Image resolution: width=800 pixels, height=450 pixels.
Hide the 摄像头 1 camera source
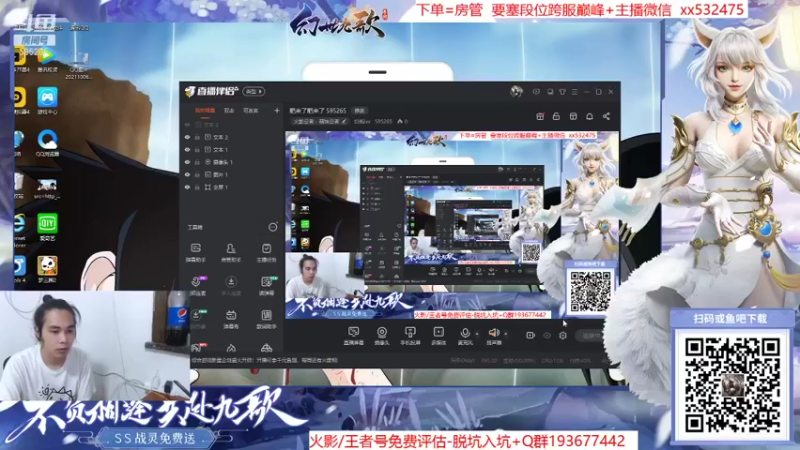187,162
